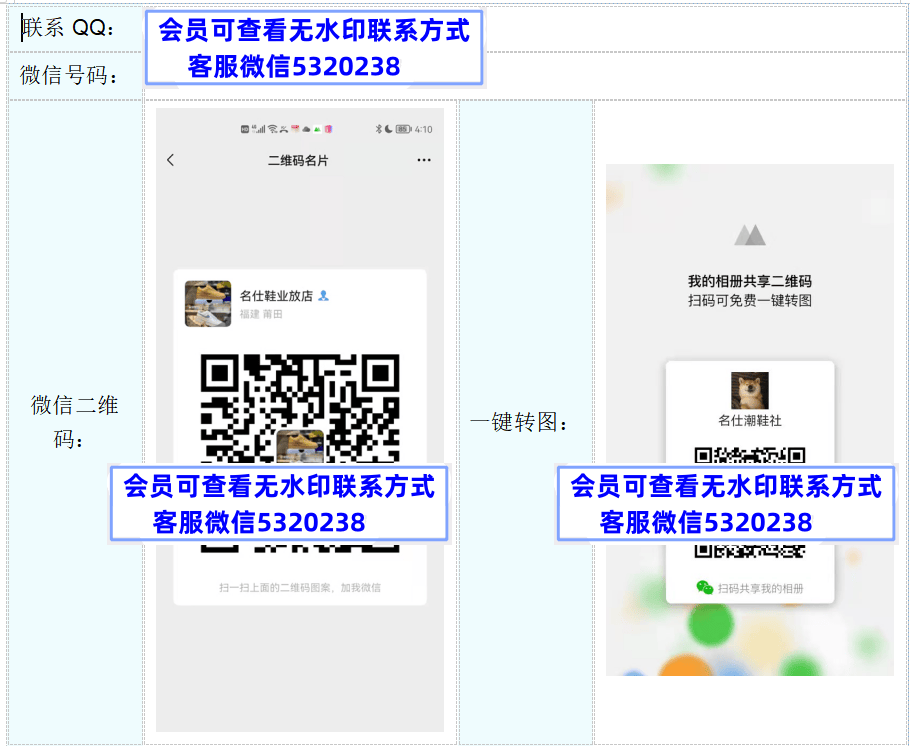Click the 4:10 clock in phone status bar
910x746 pixels.
[424, 129]
